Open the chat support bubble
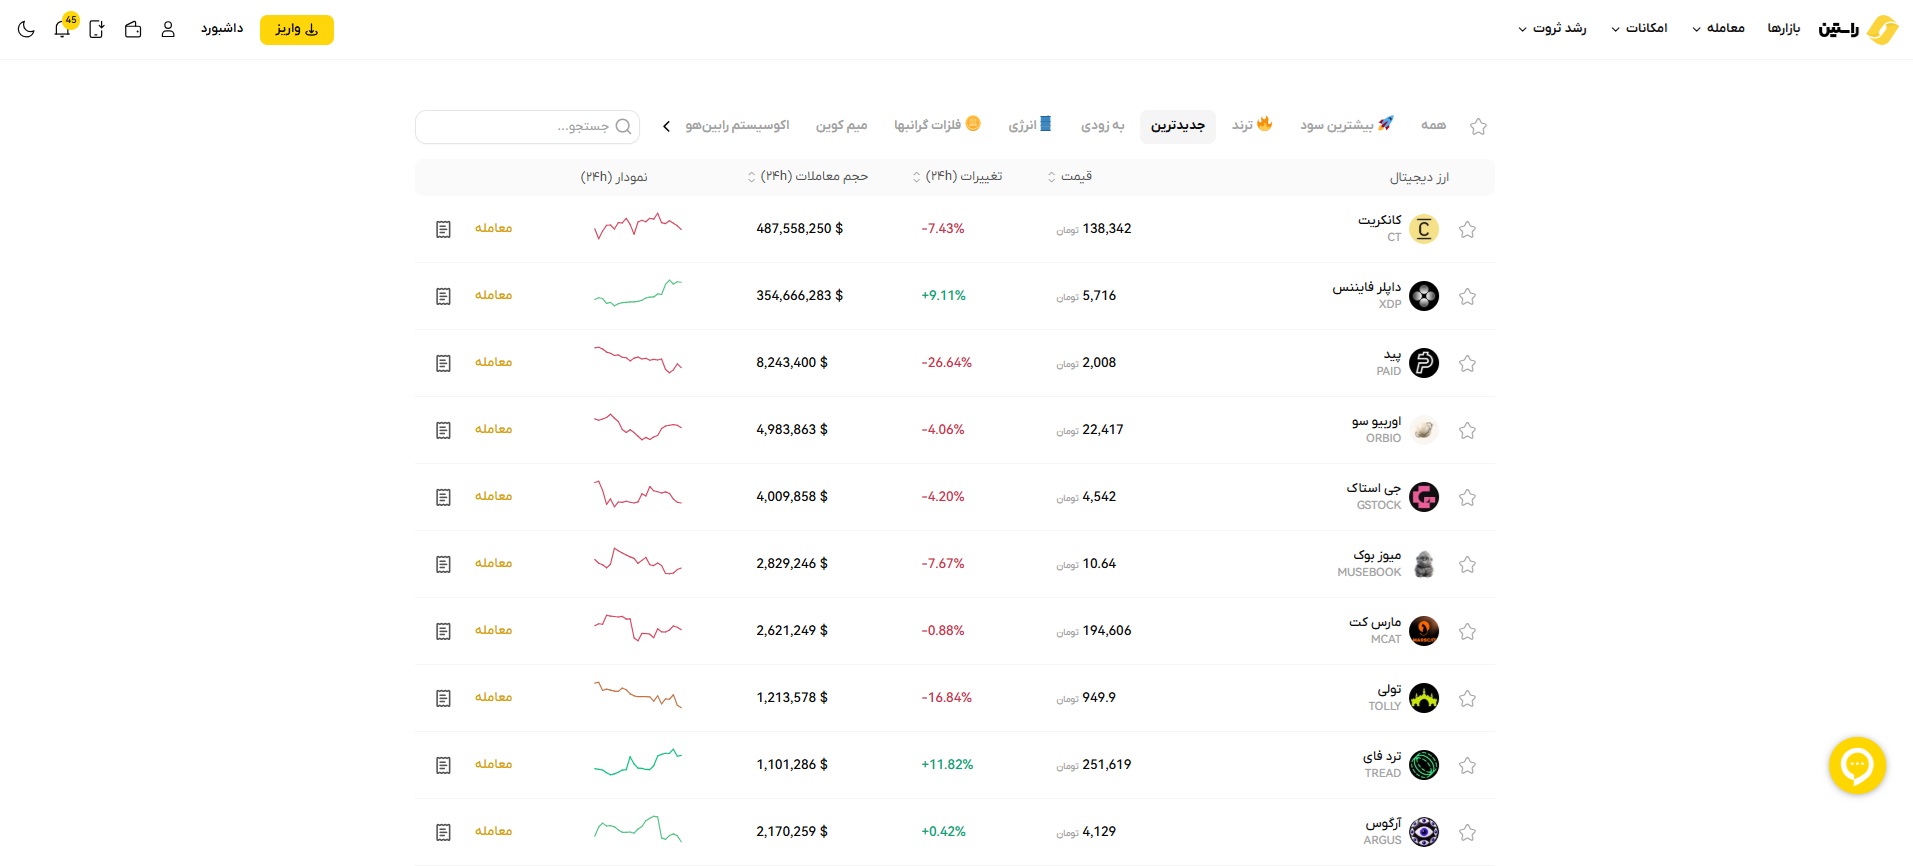This screenshot has height=866, width=1913. point(1857,766)
